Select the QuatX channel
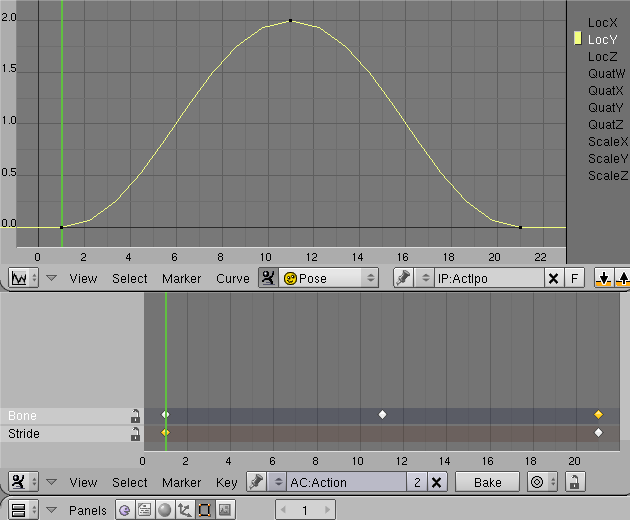The height and width of the screenshot is (520, 630). point(606,90)
